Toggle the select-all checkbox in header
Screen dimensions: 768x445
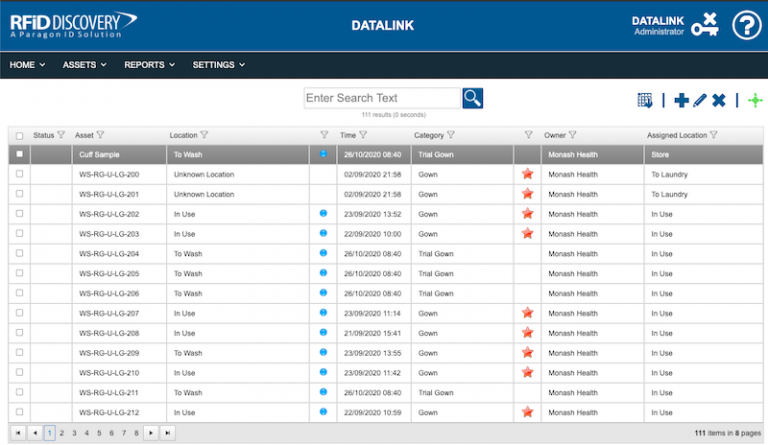tap(19, 135)
